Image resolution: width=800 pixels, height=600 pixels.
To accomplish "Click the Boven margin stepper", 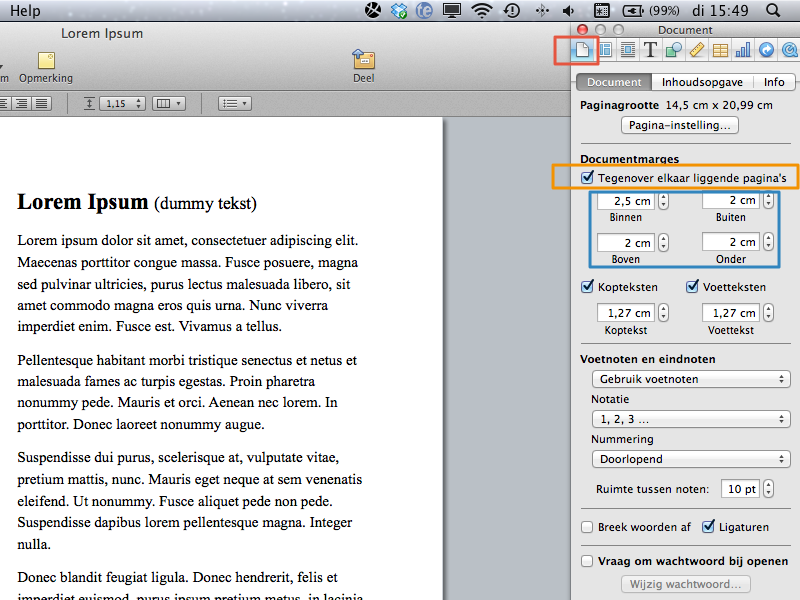I will [x=663, y=242].
